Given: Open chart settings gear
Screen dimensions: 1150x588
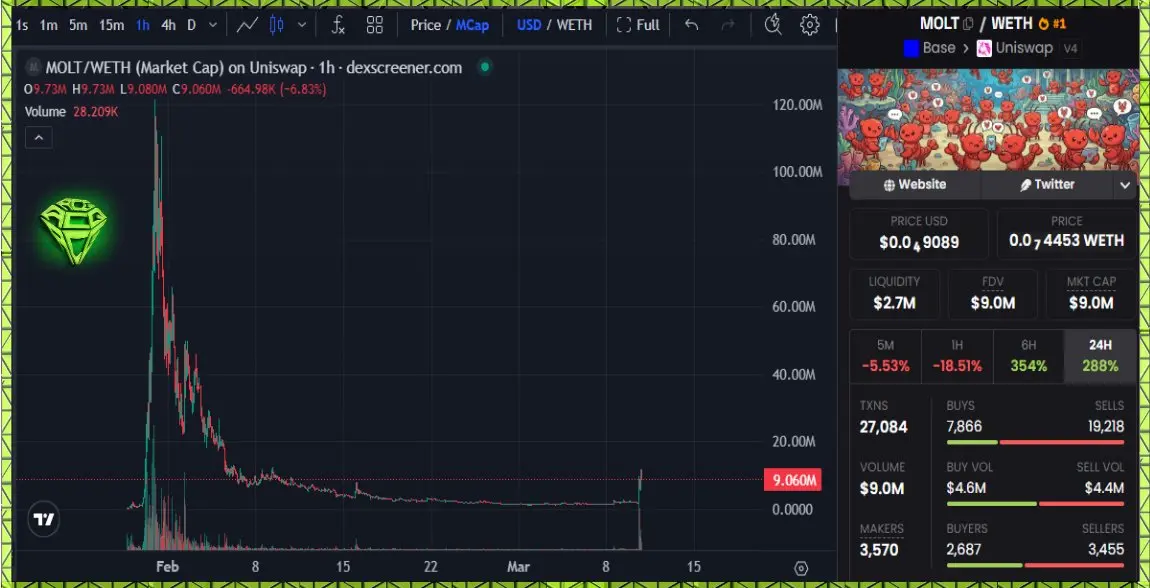Looking at the screenshot, I should coord(810,25).
